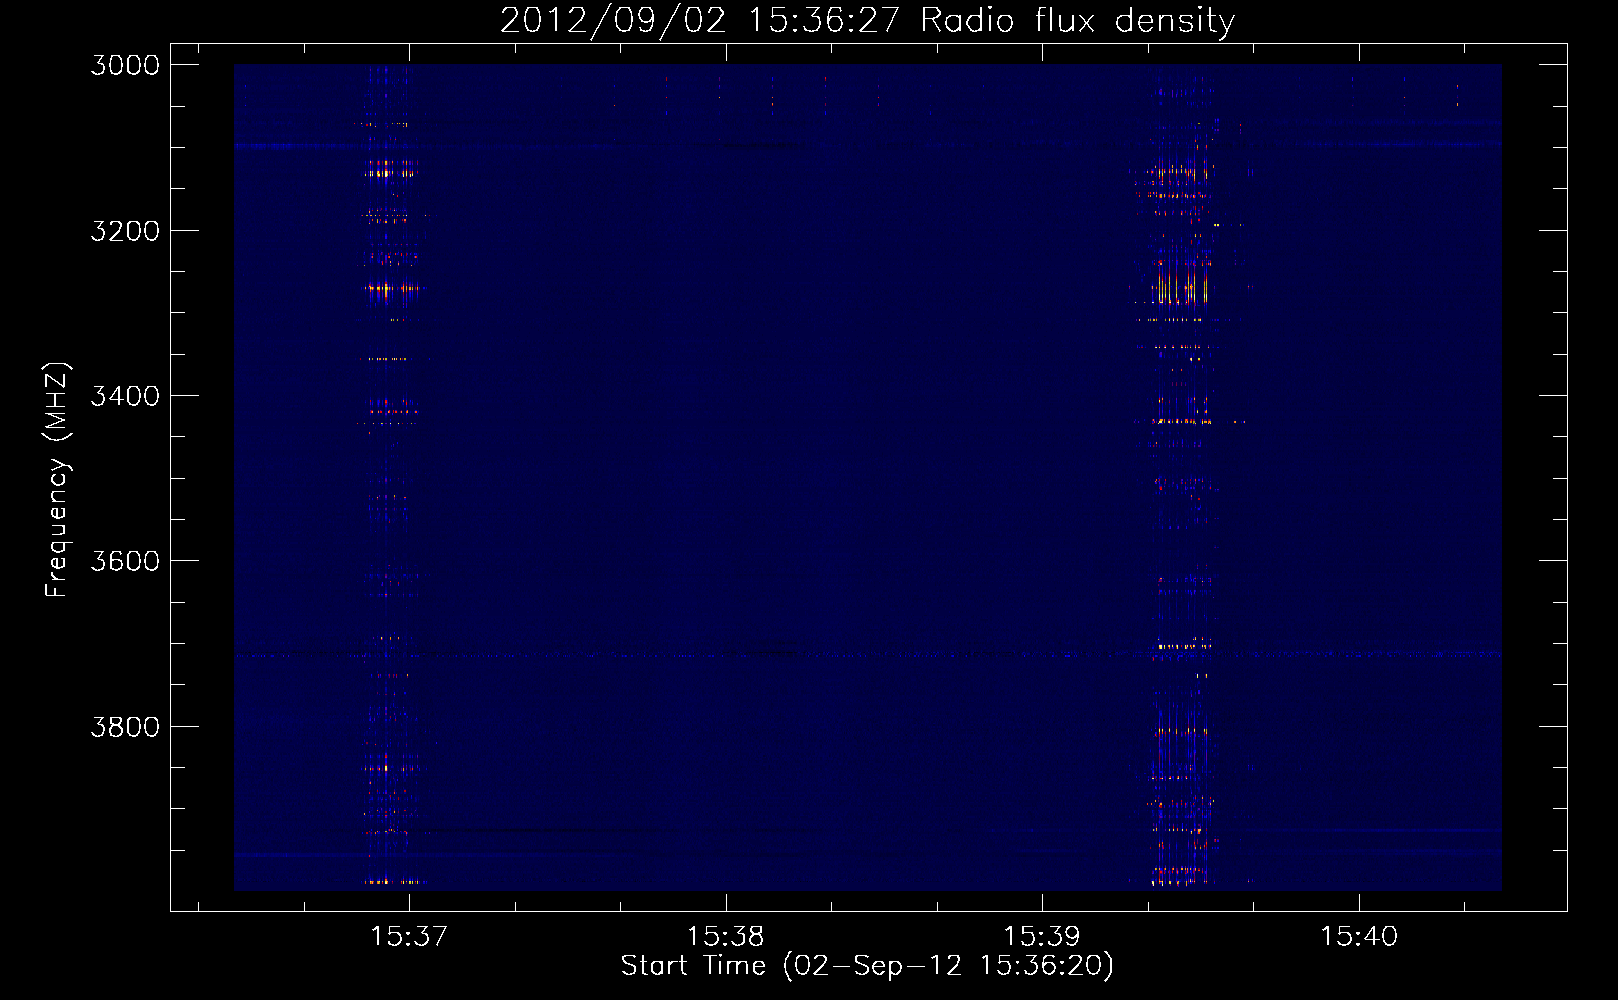Click the 3000 frequency tick label
The height and width of the screenshot is (1000, 1618).
point(125,65)
